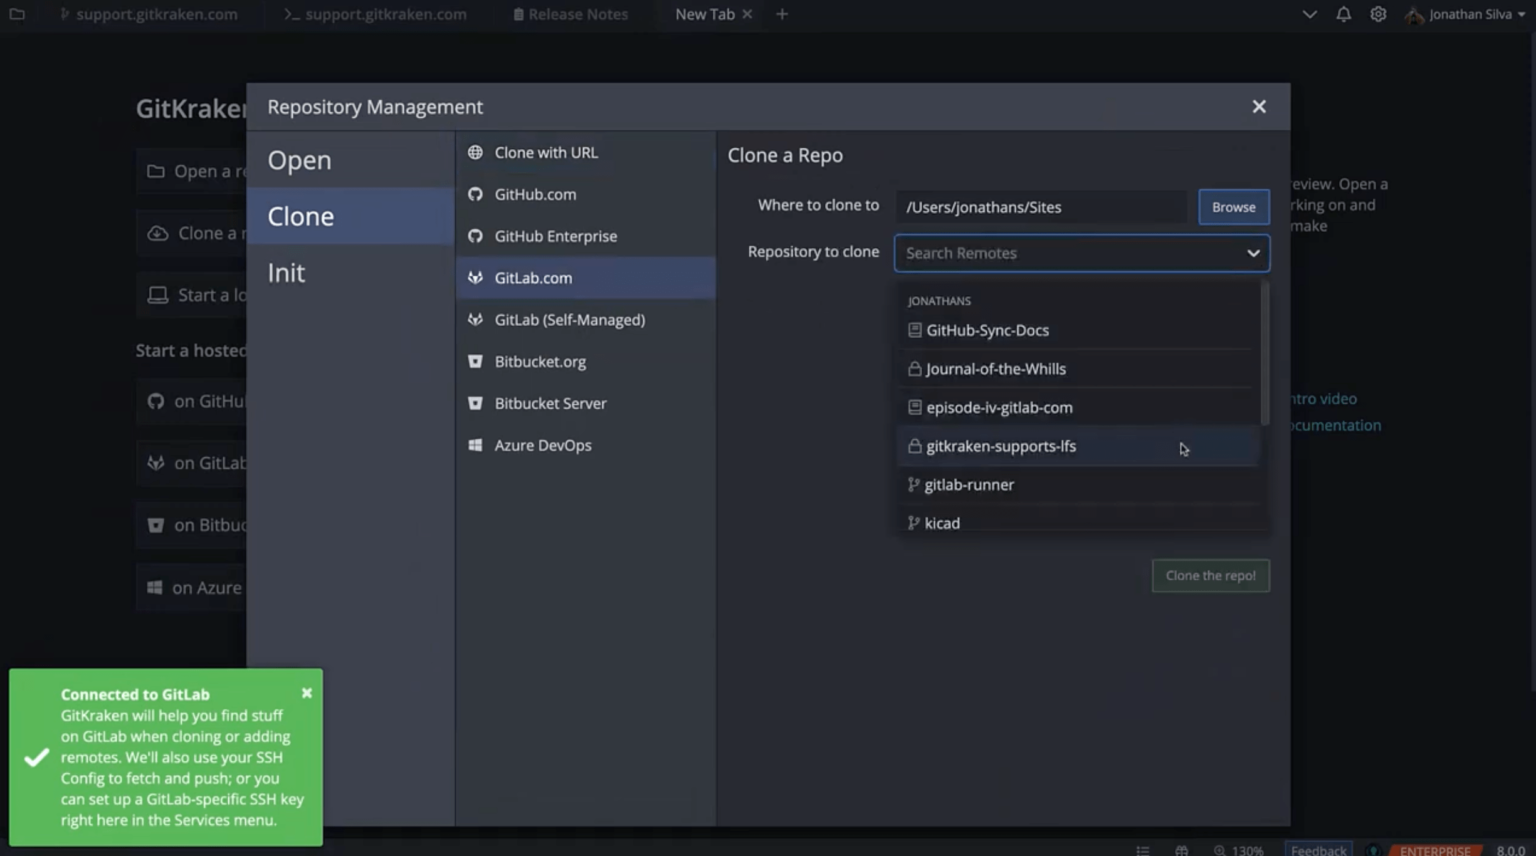This screenshot has height=856, width=1536.
Task: Open the tab overflow chevron
Action: 1309,14
